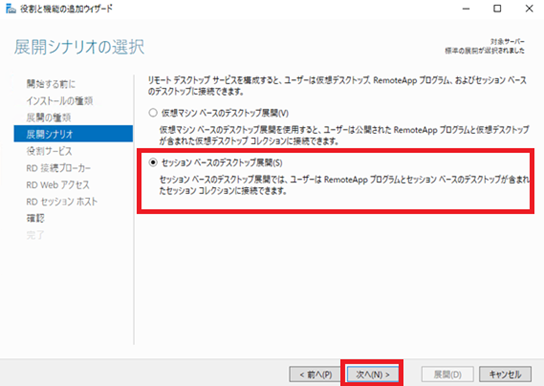This screenshot has height=386, width=544.
Task: Select highlighted 展開シナリオ step
Action: 73,134
